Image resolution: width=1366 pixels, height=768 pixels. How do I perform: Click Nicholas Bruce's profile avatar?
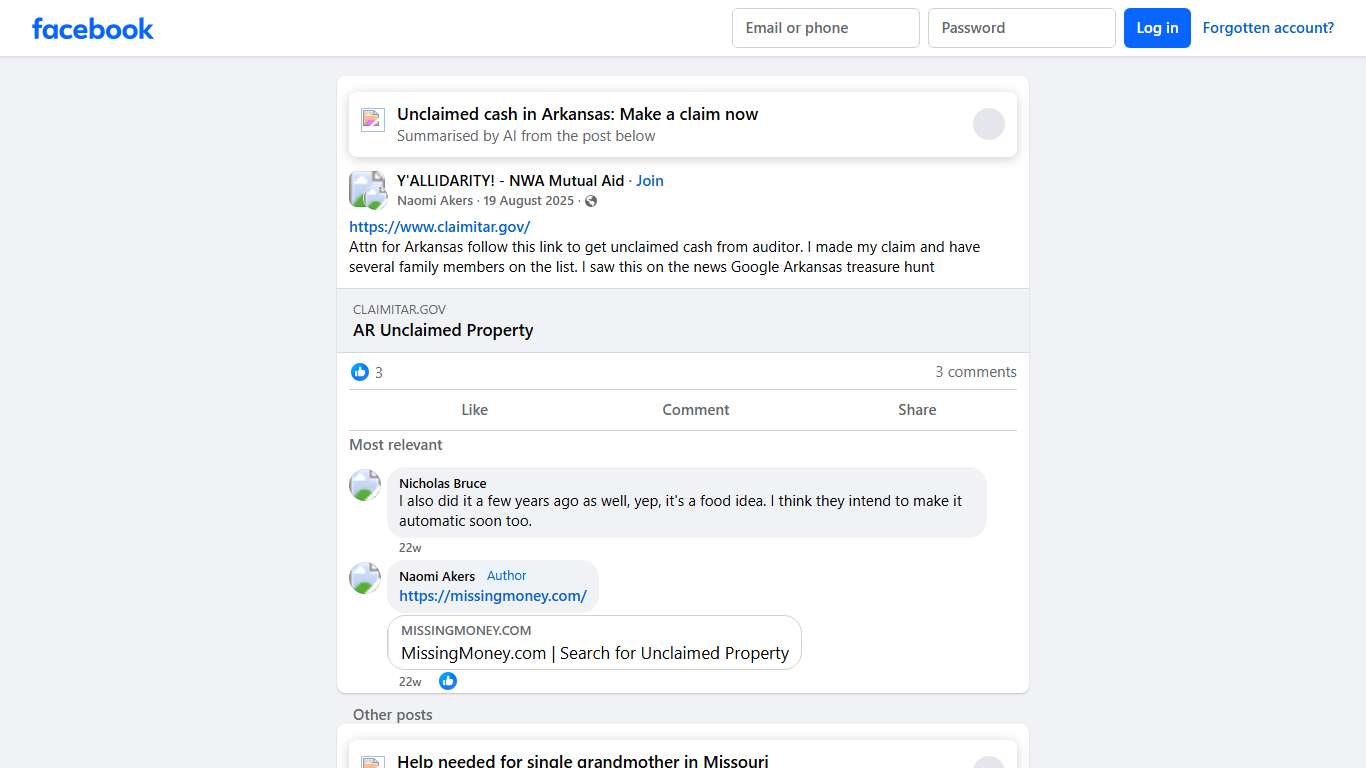(365, 485)
